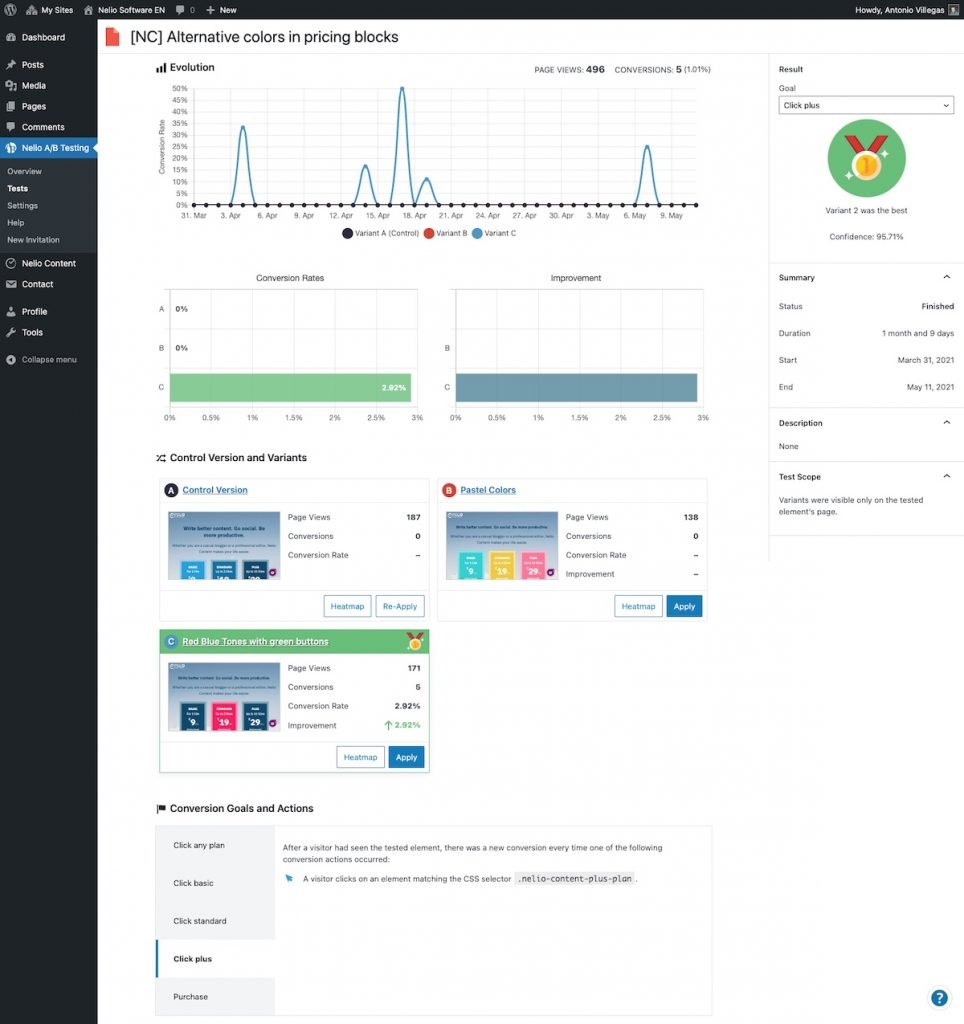
Task: Collapse the Summary section
Action: [946, 277]
